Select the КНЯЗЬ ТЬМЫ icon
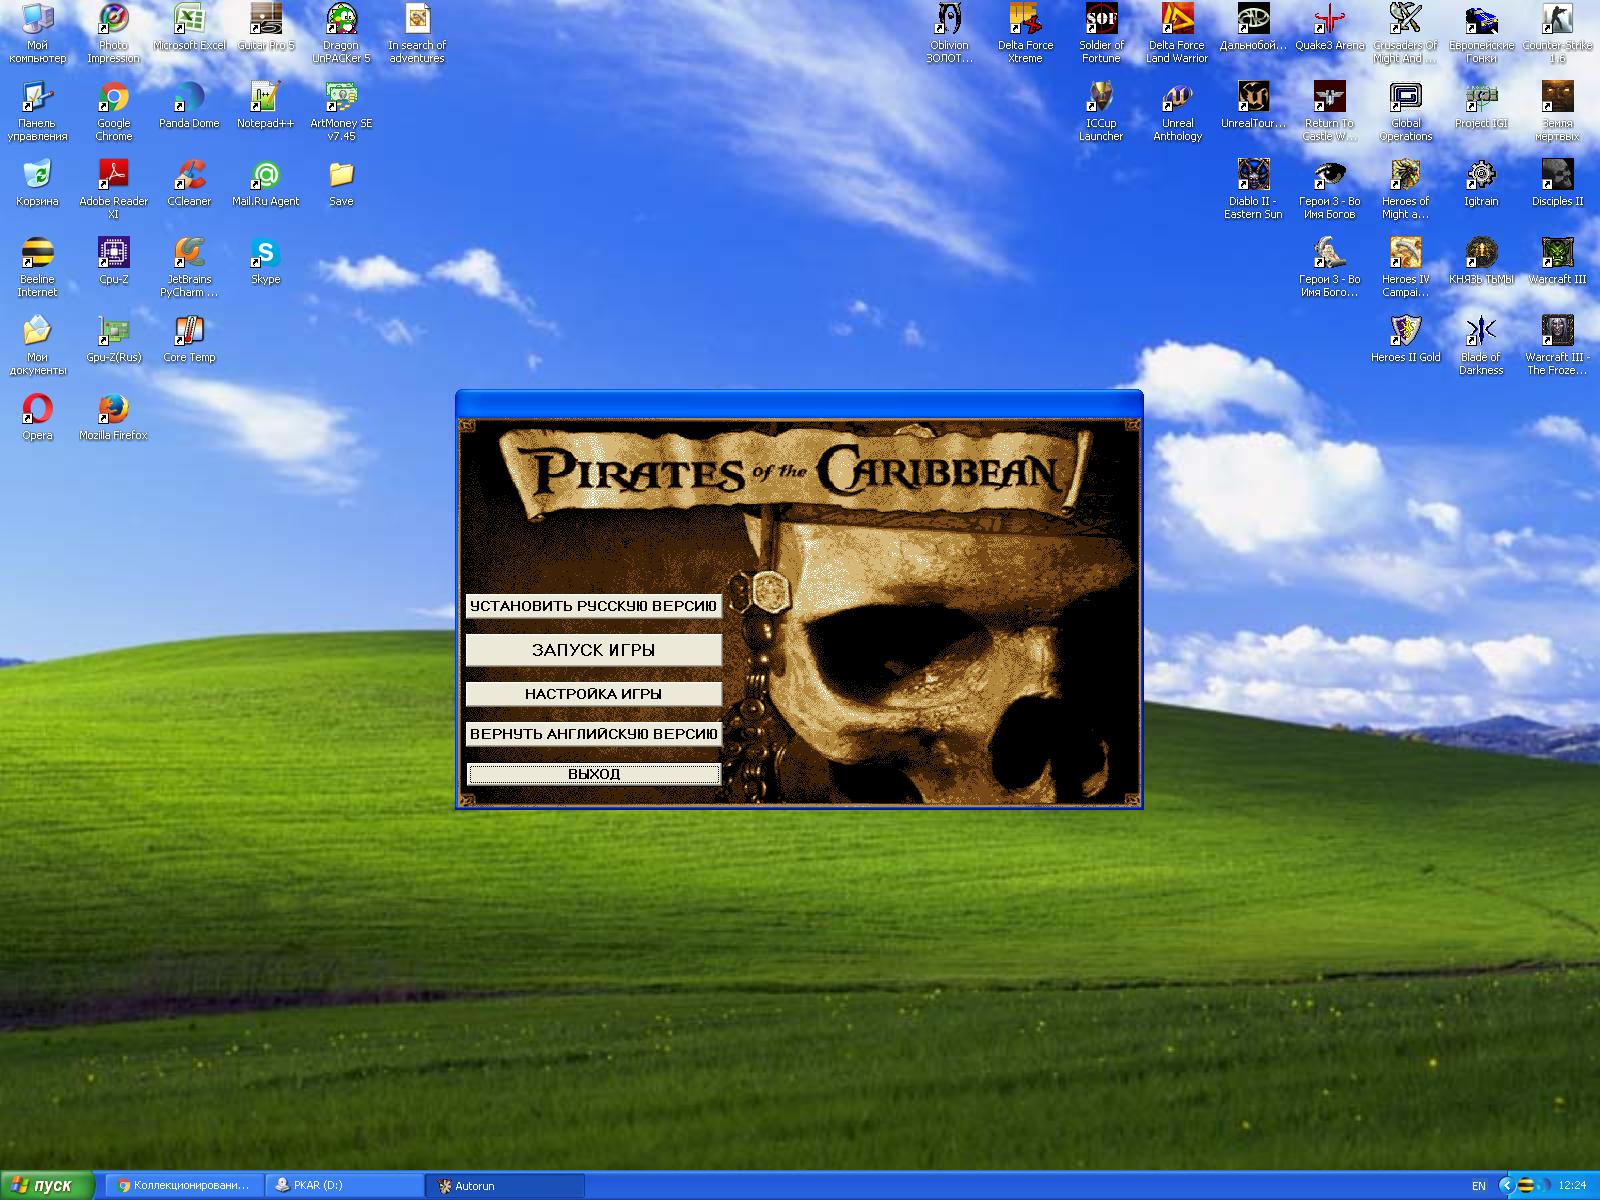The height and width of the screenshot is (1200, 1600). point(1481,262)
